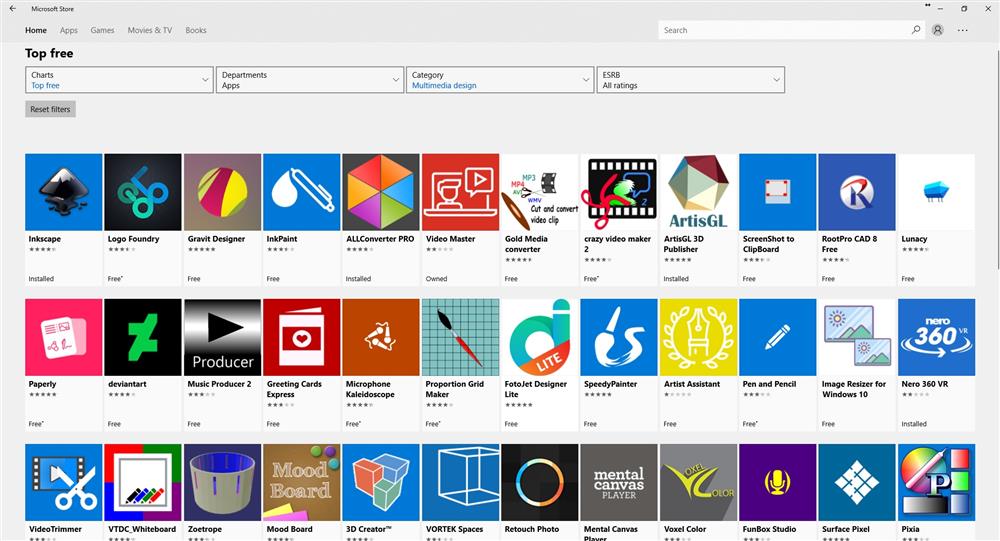Open the Pen and Pencil icon

pos(777,337)
